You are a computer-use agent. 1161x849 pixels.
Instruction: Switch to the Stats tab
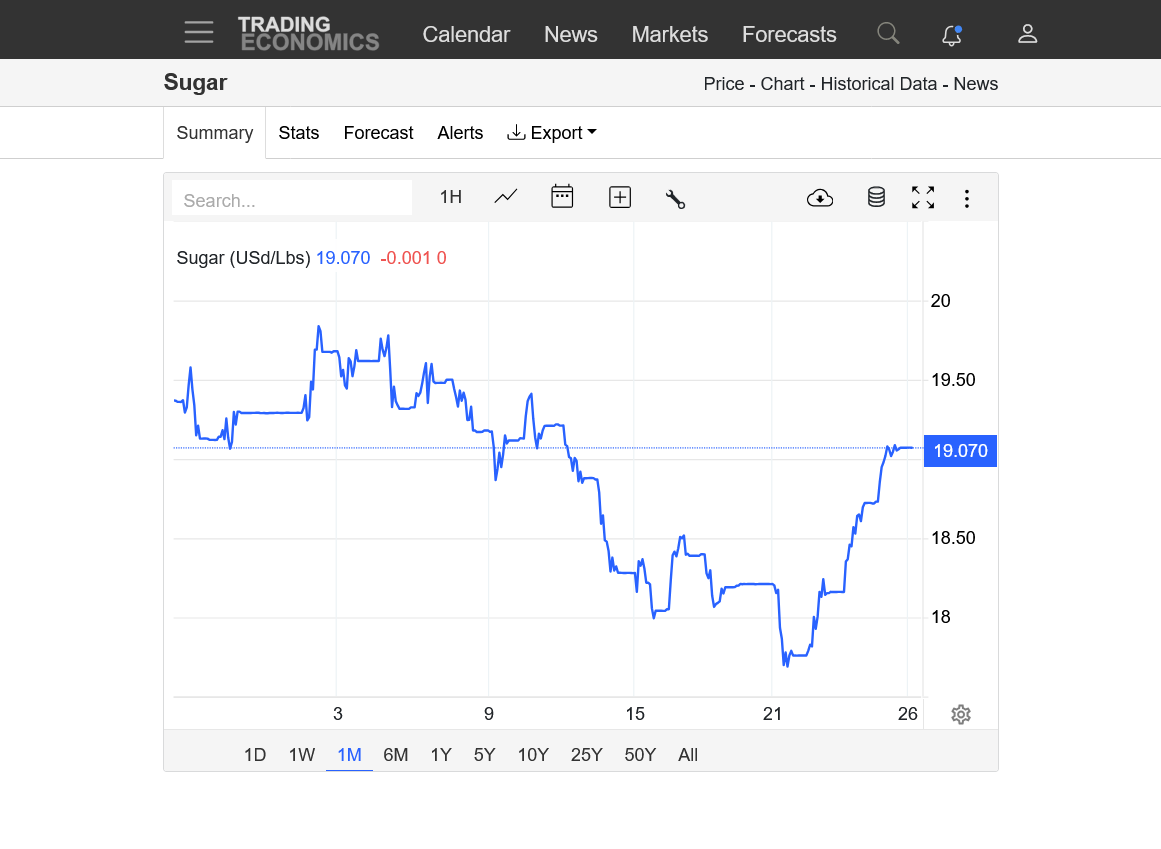[298, 132]
